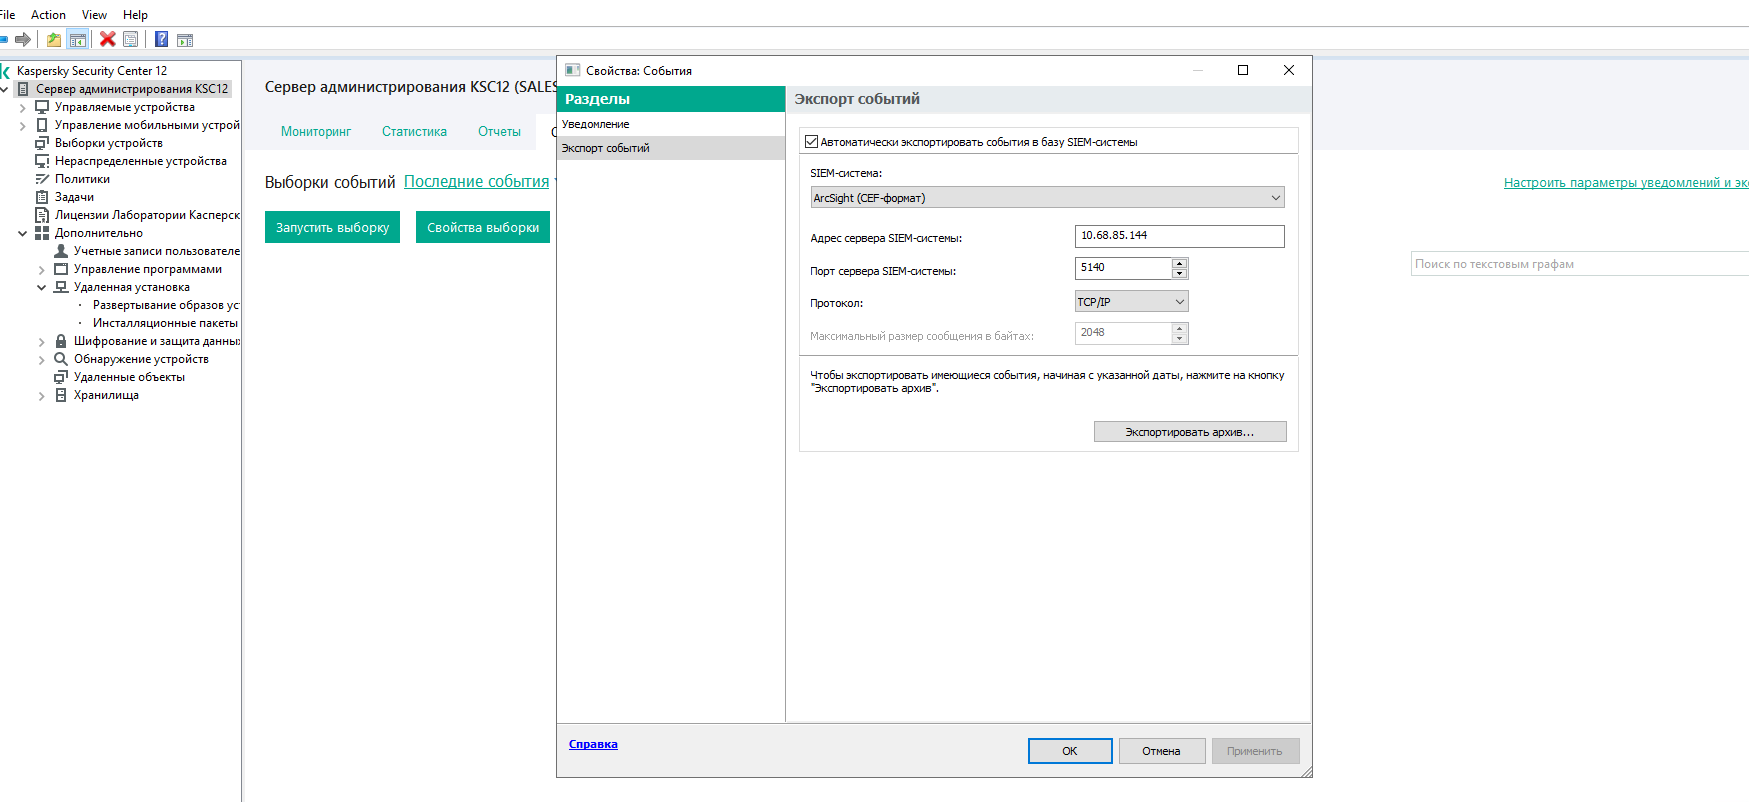Expand the Шифрование и защита данных node
1749x802 pixels.
pyautogui.click(x=42, y=341)
